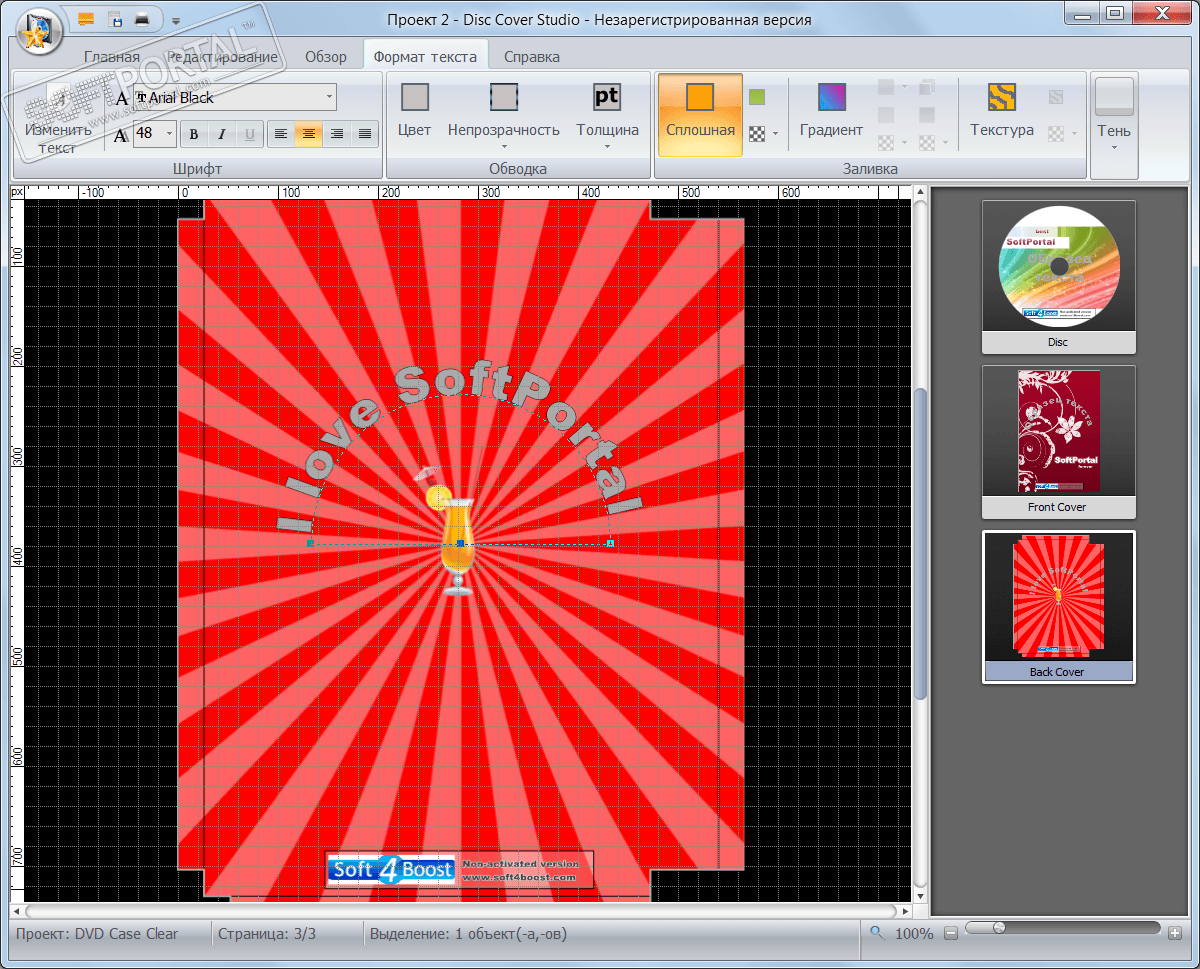1200x969 pixels.
Task: Click the Обводка group label
Action: tap(518, 168)
